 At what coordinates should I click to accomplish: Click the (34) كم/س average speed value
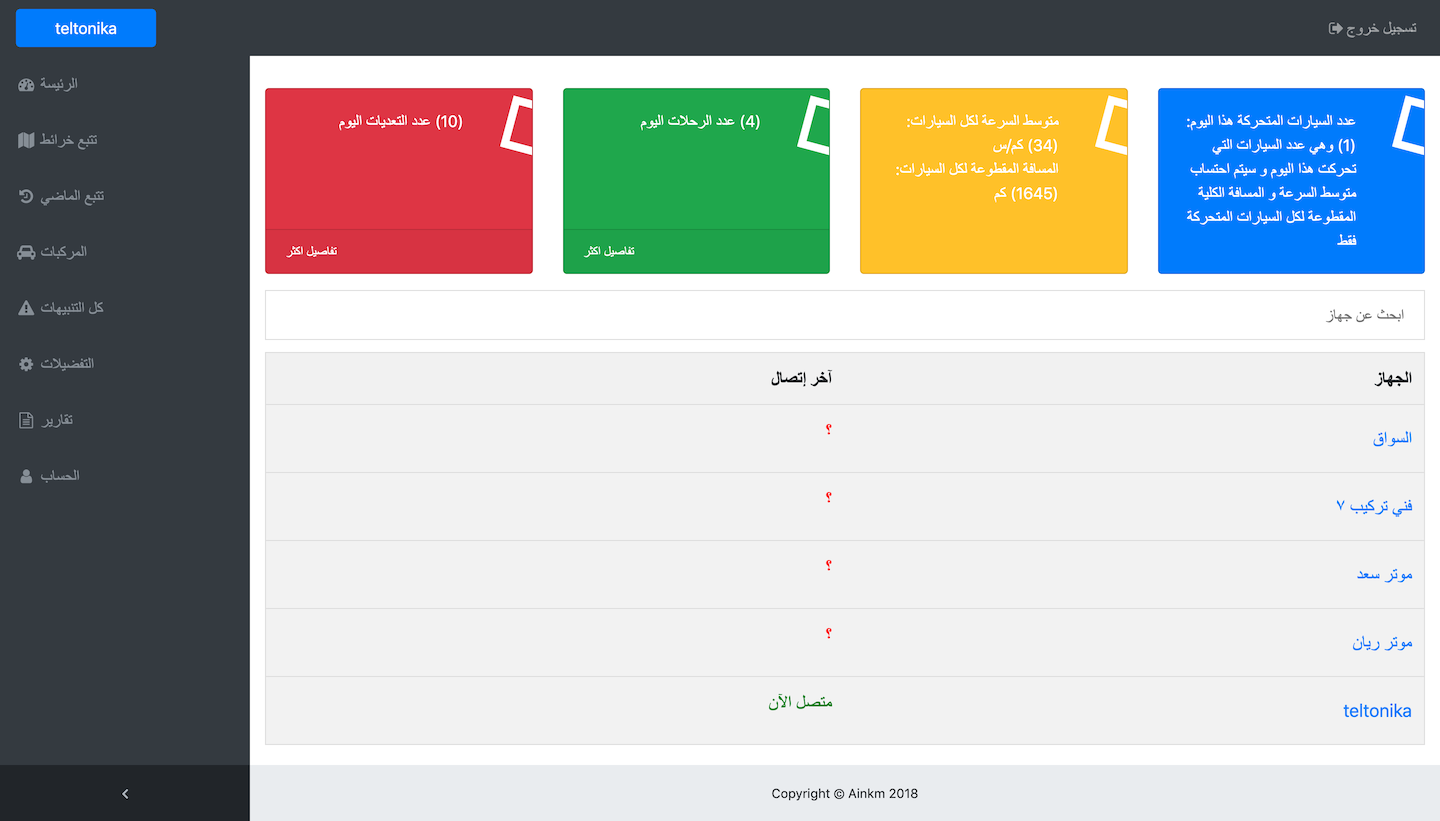point(1025,145)
